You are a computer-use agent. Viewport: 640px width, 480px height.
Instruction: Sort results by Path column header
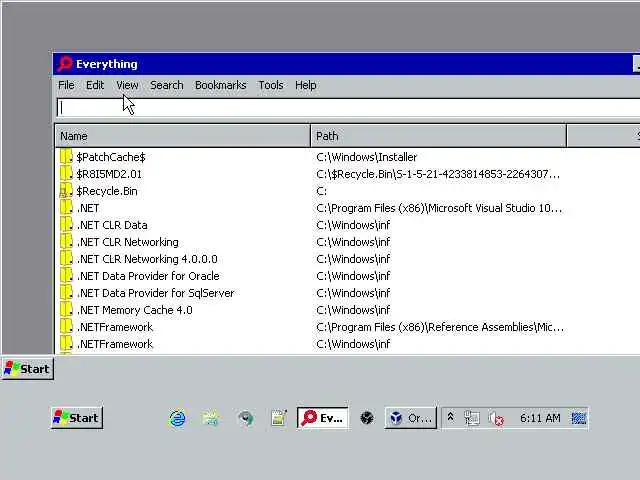click(x=438, y=136)
